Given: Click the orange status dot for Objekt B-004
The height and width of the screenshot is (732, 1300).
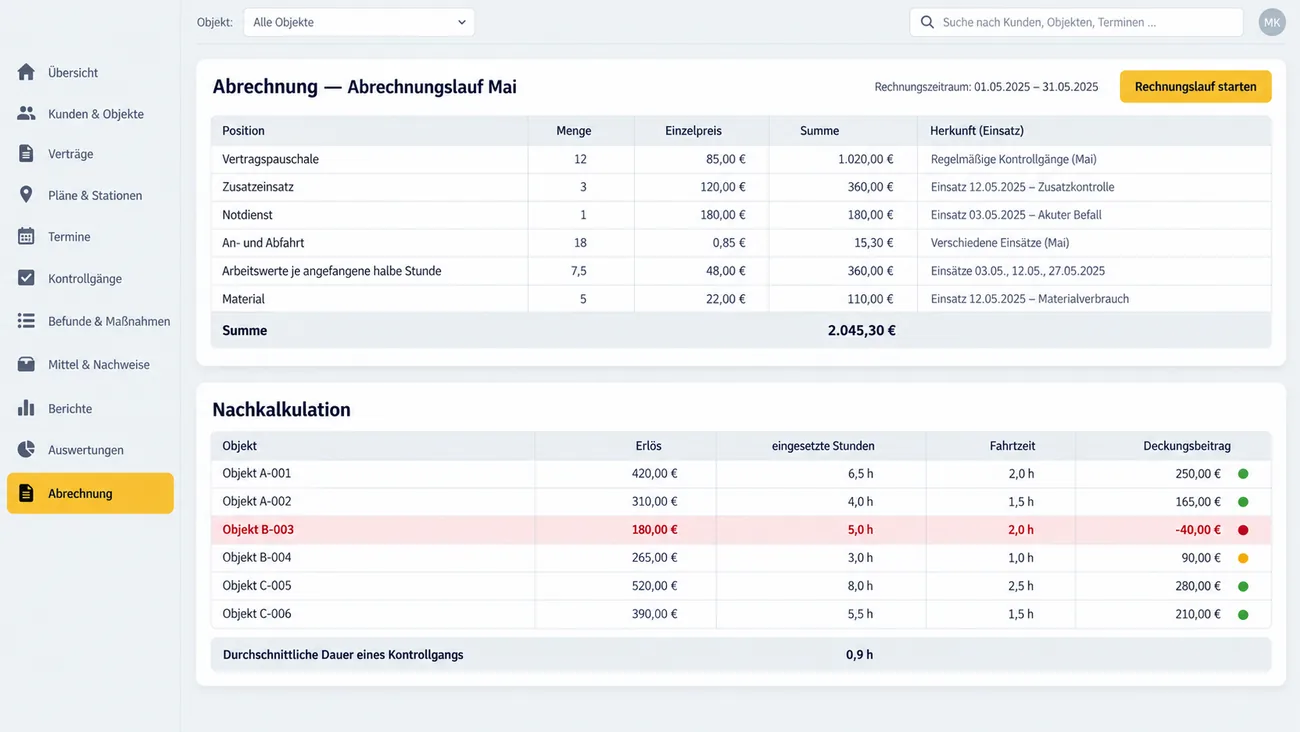Looking at the screenshot, I should 1243,558.
